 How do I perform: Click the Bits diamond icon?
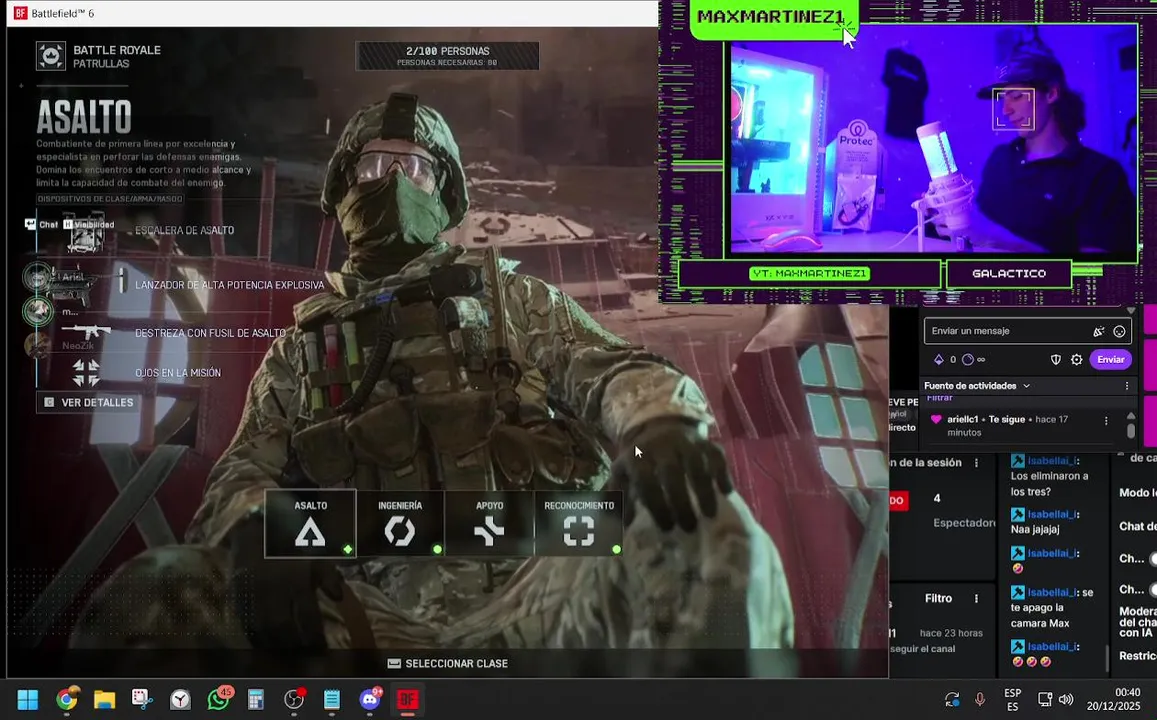(939, 359)
